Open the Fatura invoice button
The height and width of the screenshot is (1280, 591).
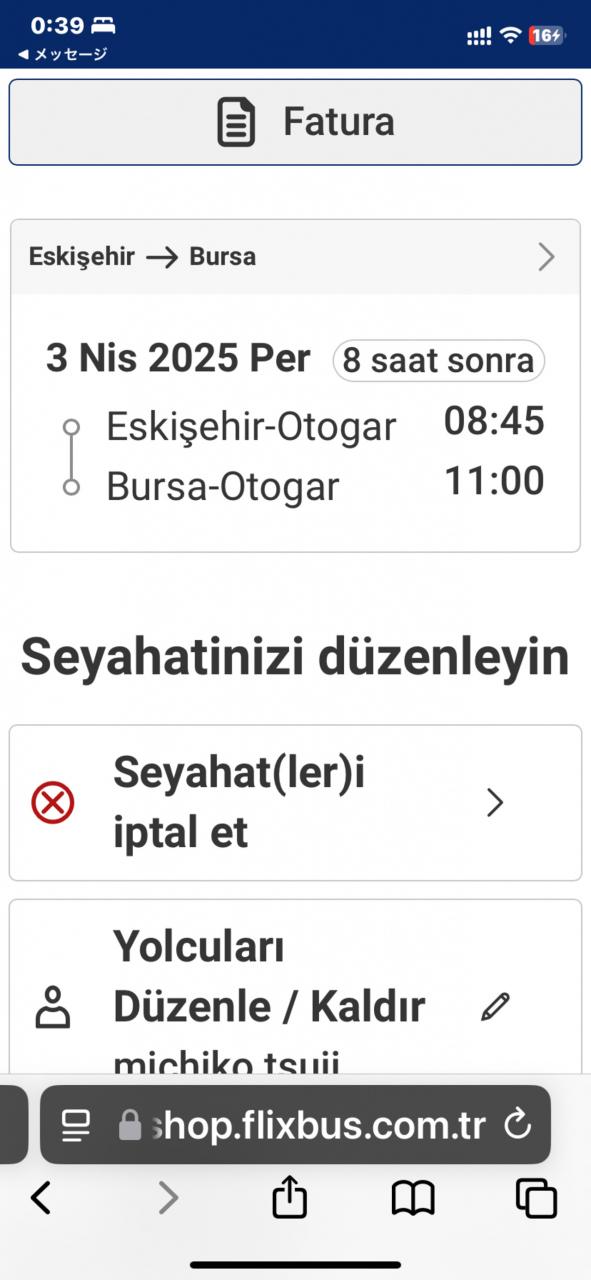(295, 122)
